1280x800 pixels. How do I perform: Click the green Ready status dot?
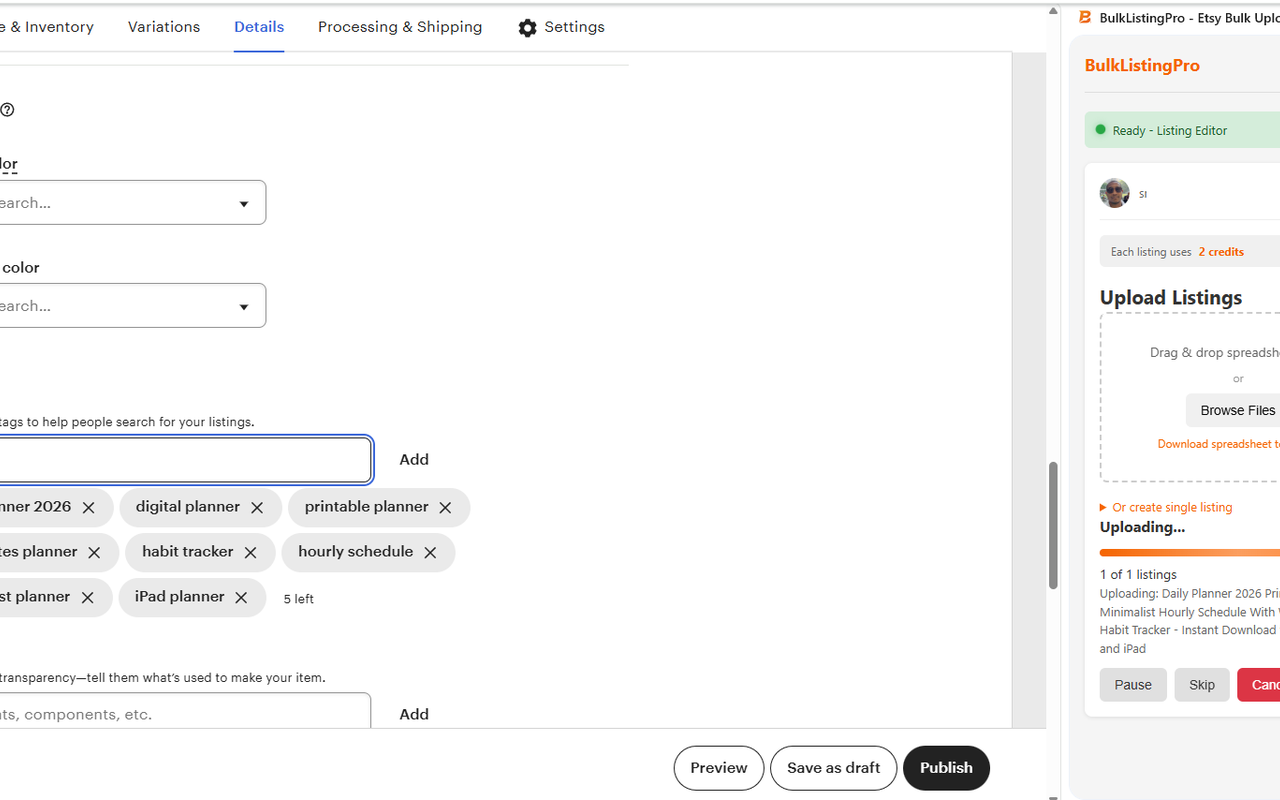(x=1100, y=130)
